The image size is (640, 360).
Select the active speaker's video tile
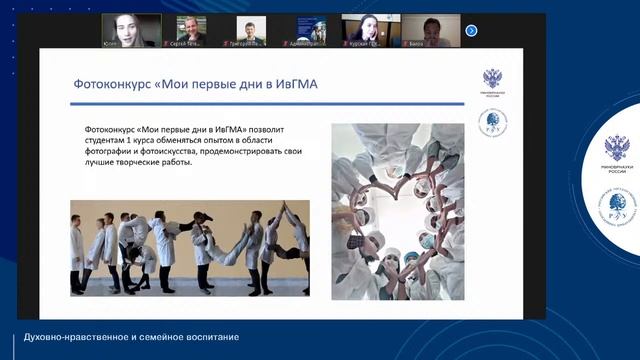point(131,31)
